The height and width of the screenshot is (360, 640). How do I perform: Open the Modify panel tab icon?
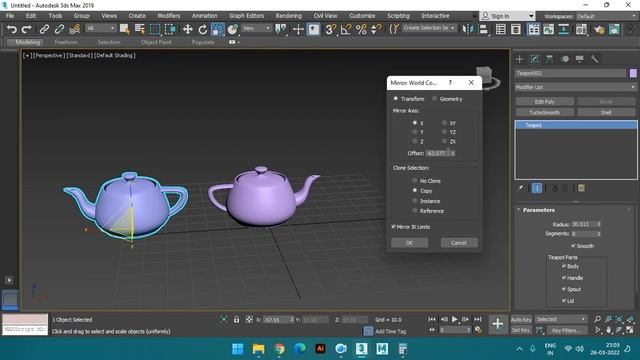(534, 59)
